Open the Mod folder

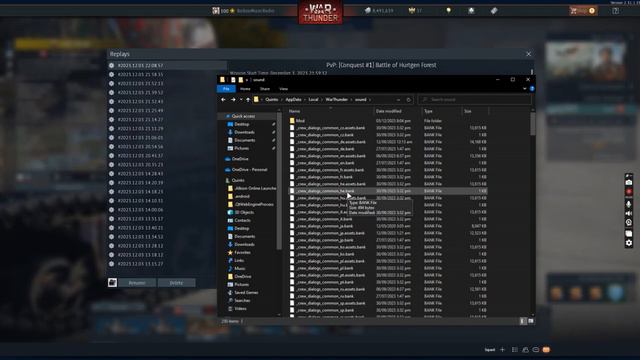point(300,121)
